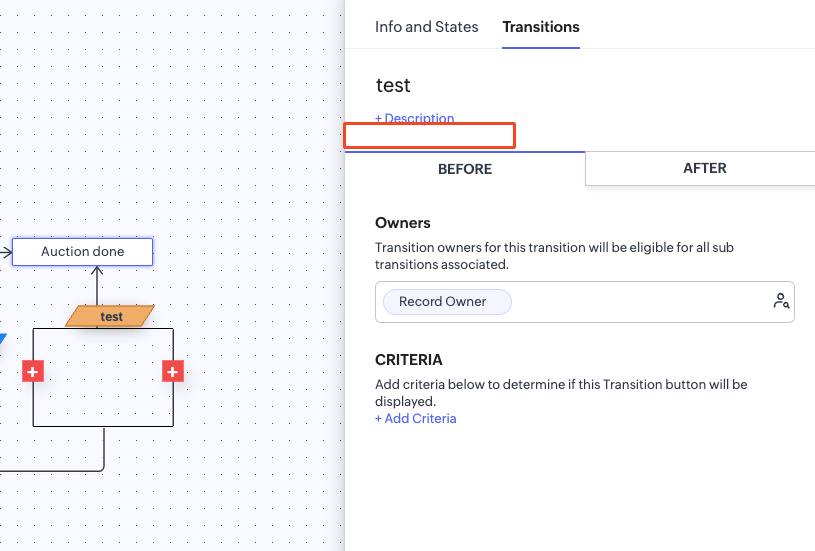
Task: Click the right red plus icon on state box
Action: pos(172,372)
